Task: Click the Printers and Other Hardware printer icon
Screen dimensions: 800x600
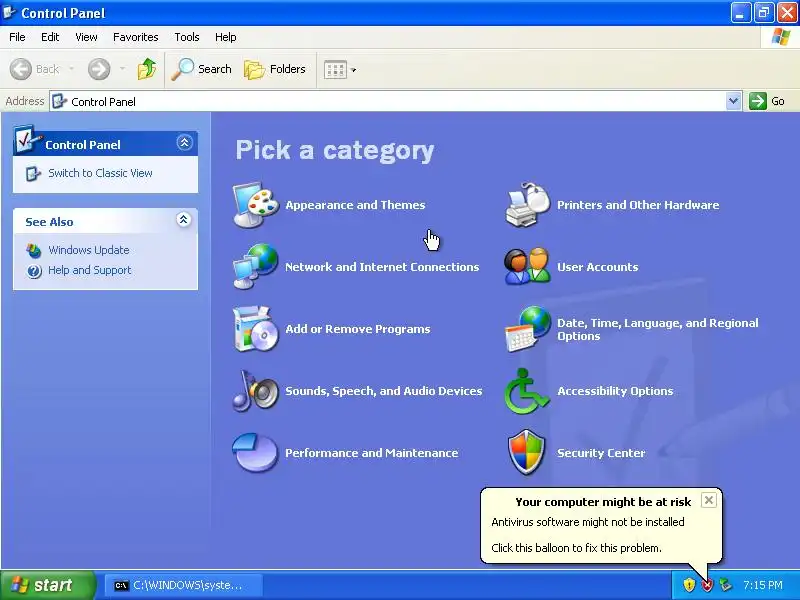Action: click(528, 205)
